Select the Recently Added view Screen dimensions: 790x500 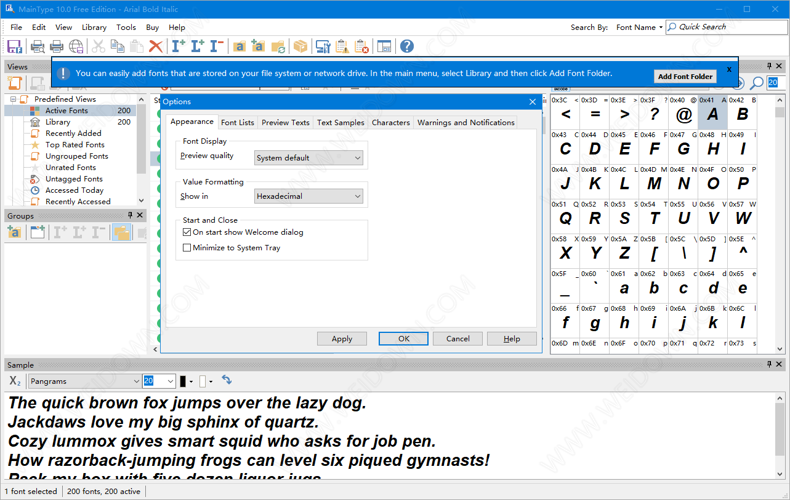tap(73, 133)
